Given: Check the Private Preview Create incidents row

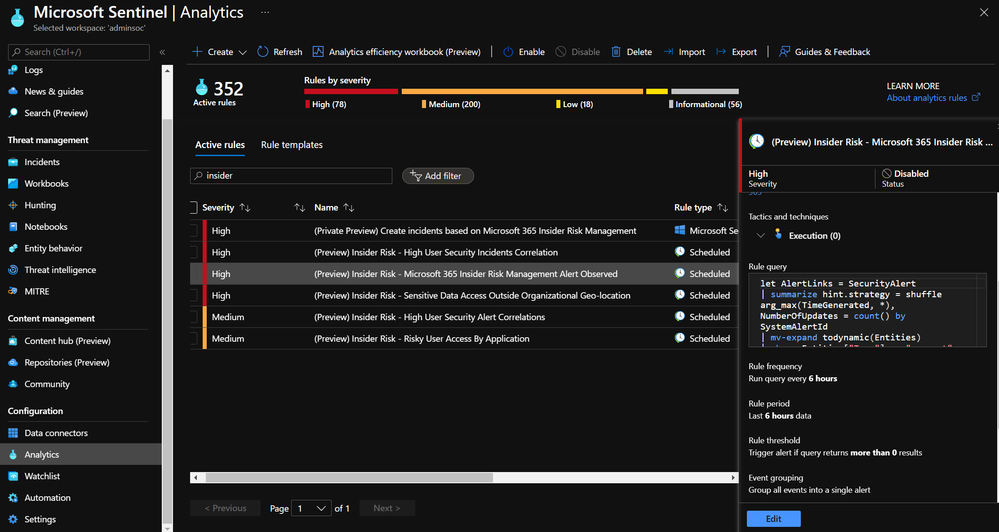Looking at the screenshot, I should coord(194,231).
